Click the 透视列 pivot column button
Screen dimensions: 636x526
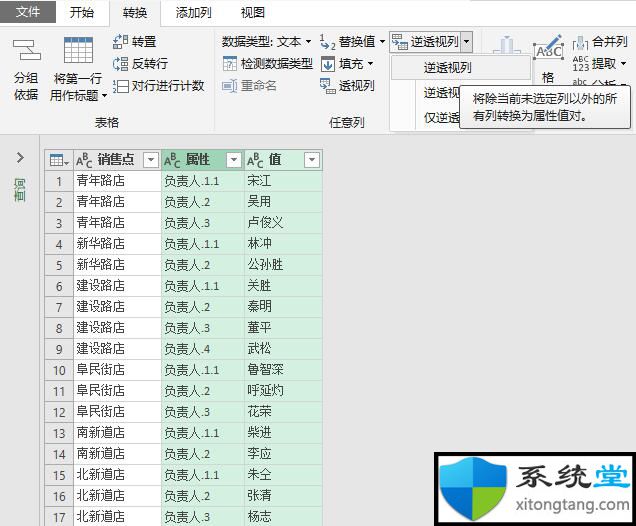[347, 86]
